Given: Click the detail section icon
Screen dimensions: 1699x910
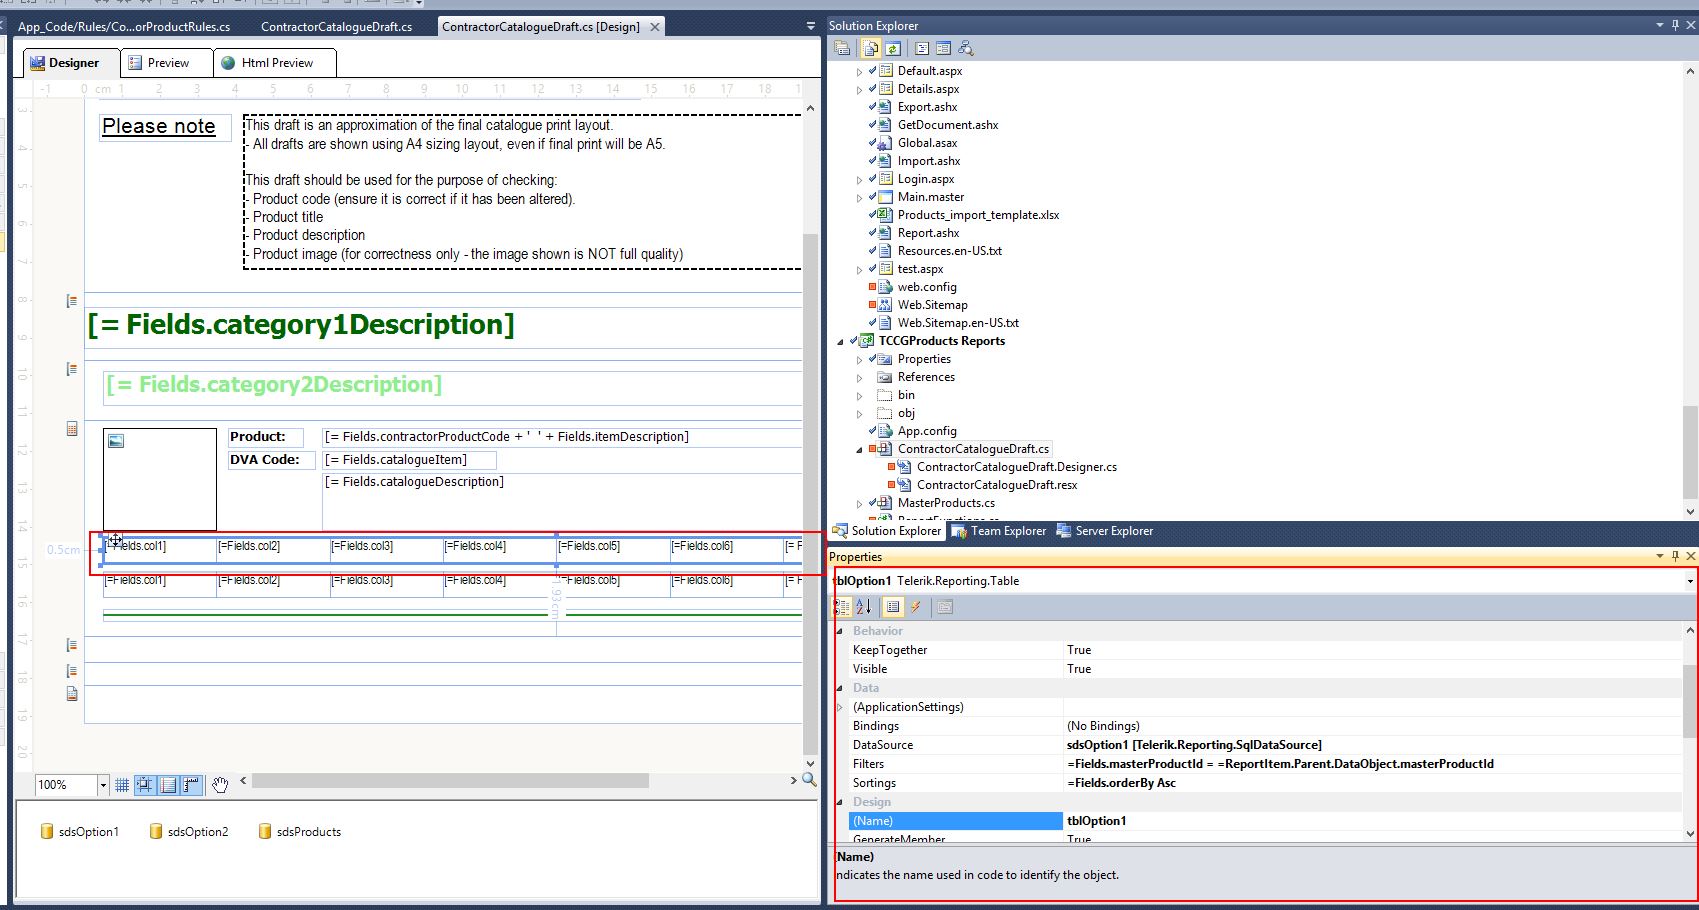Looking at the screenshot, I should 71,428.
